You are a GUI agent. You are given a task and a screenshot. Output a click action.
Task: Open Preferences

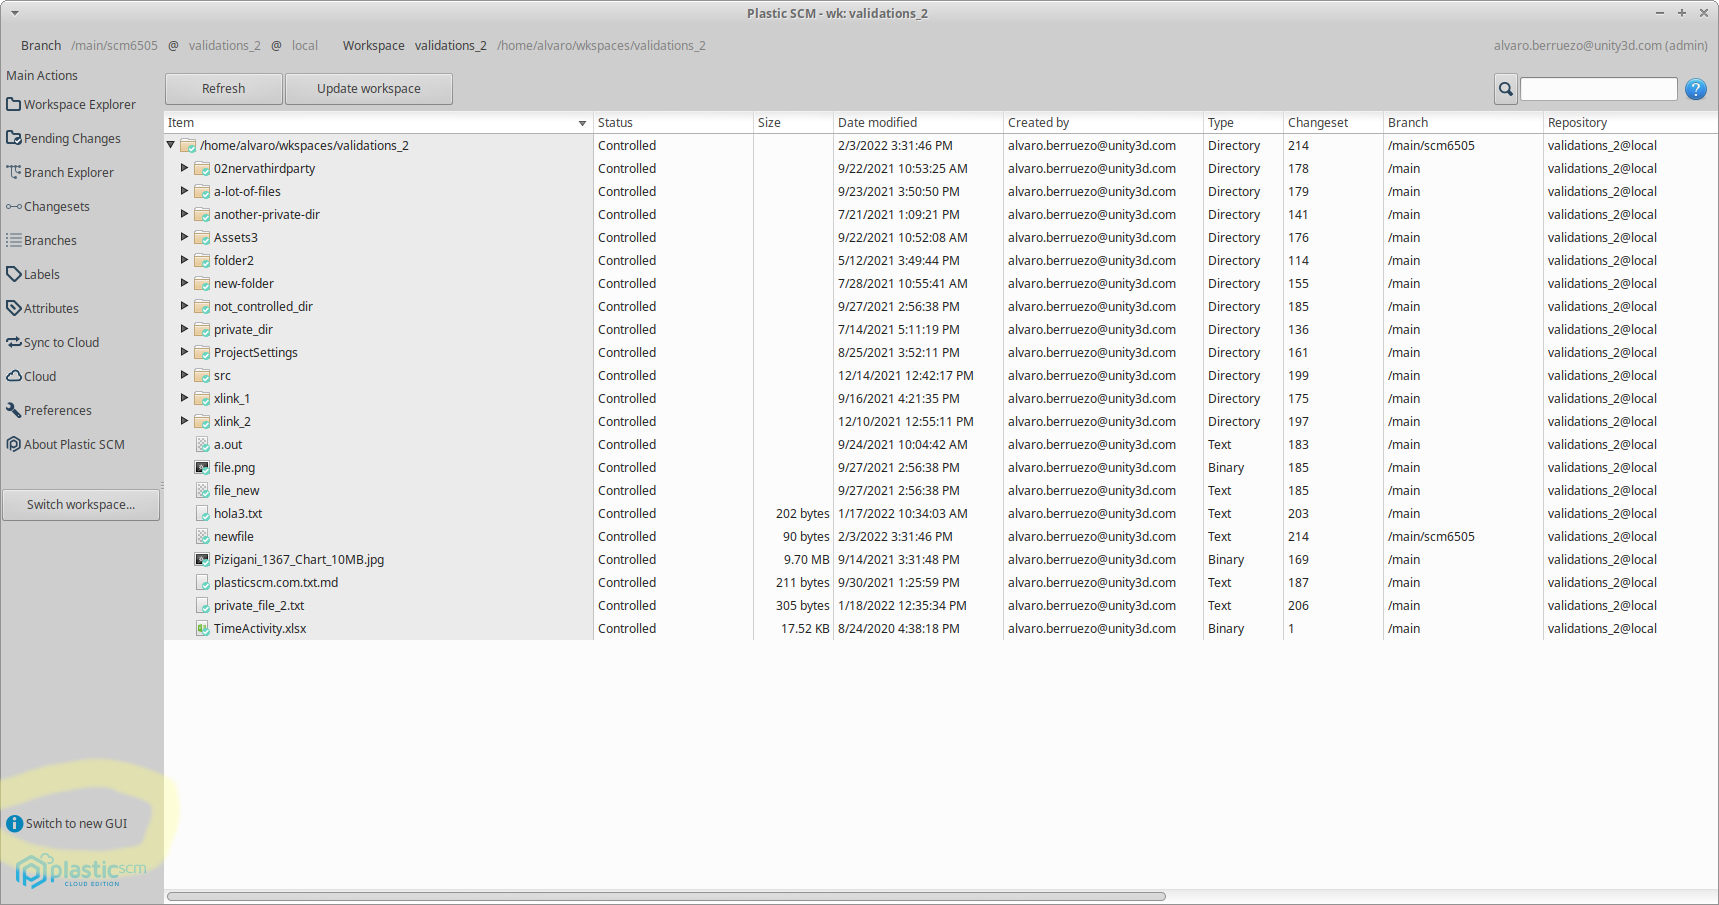click(x=56, y=410)
